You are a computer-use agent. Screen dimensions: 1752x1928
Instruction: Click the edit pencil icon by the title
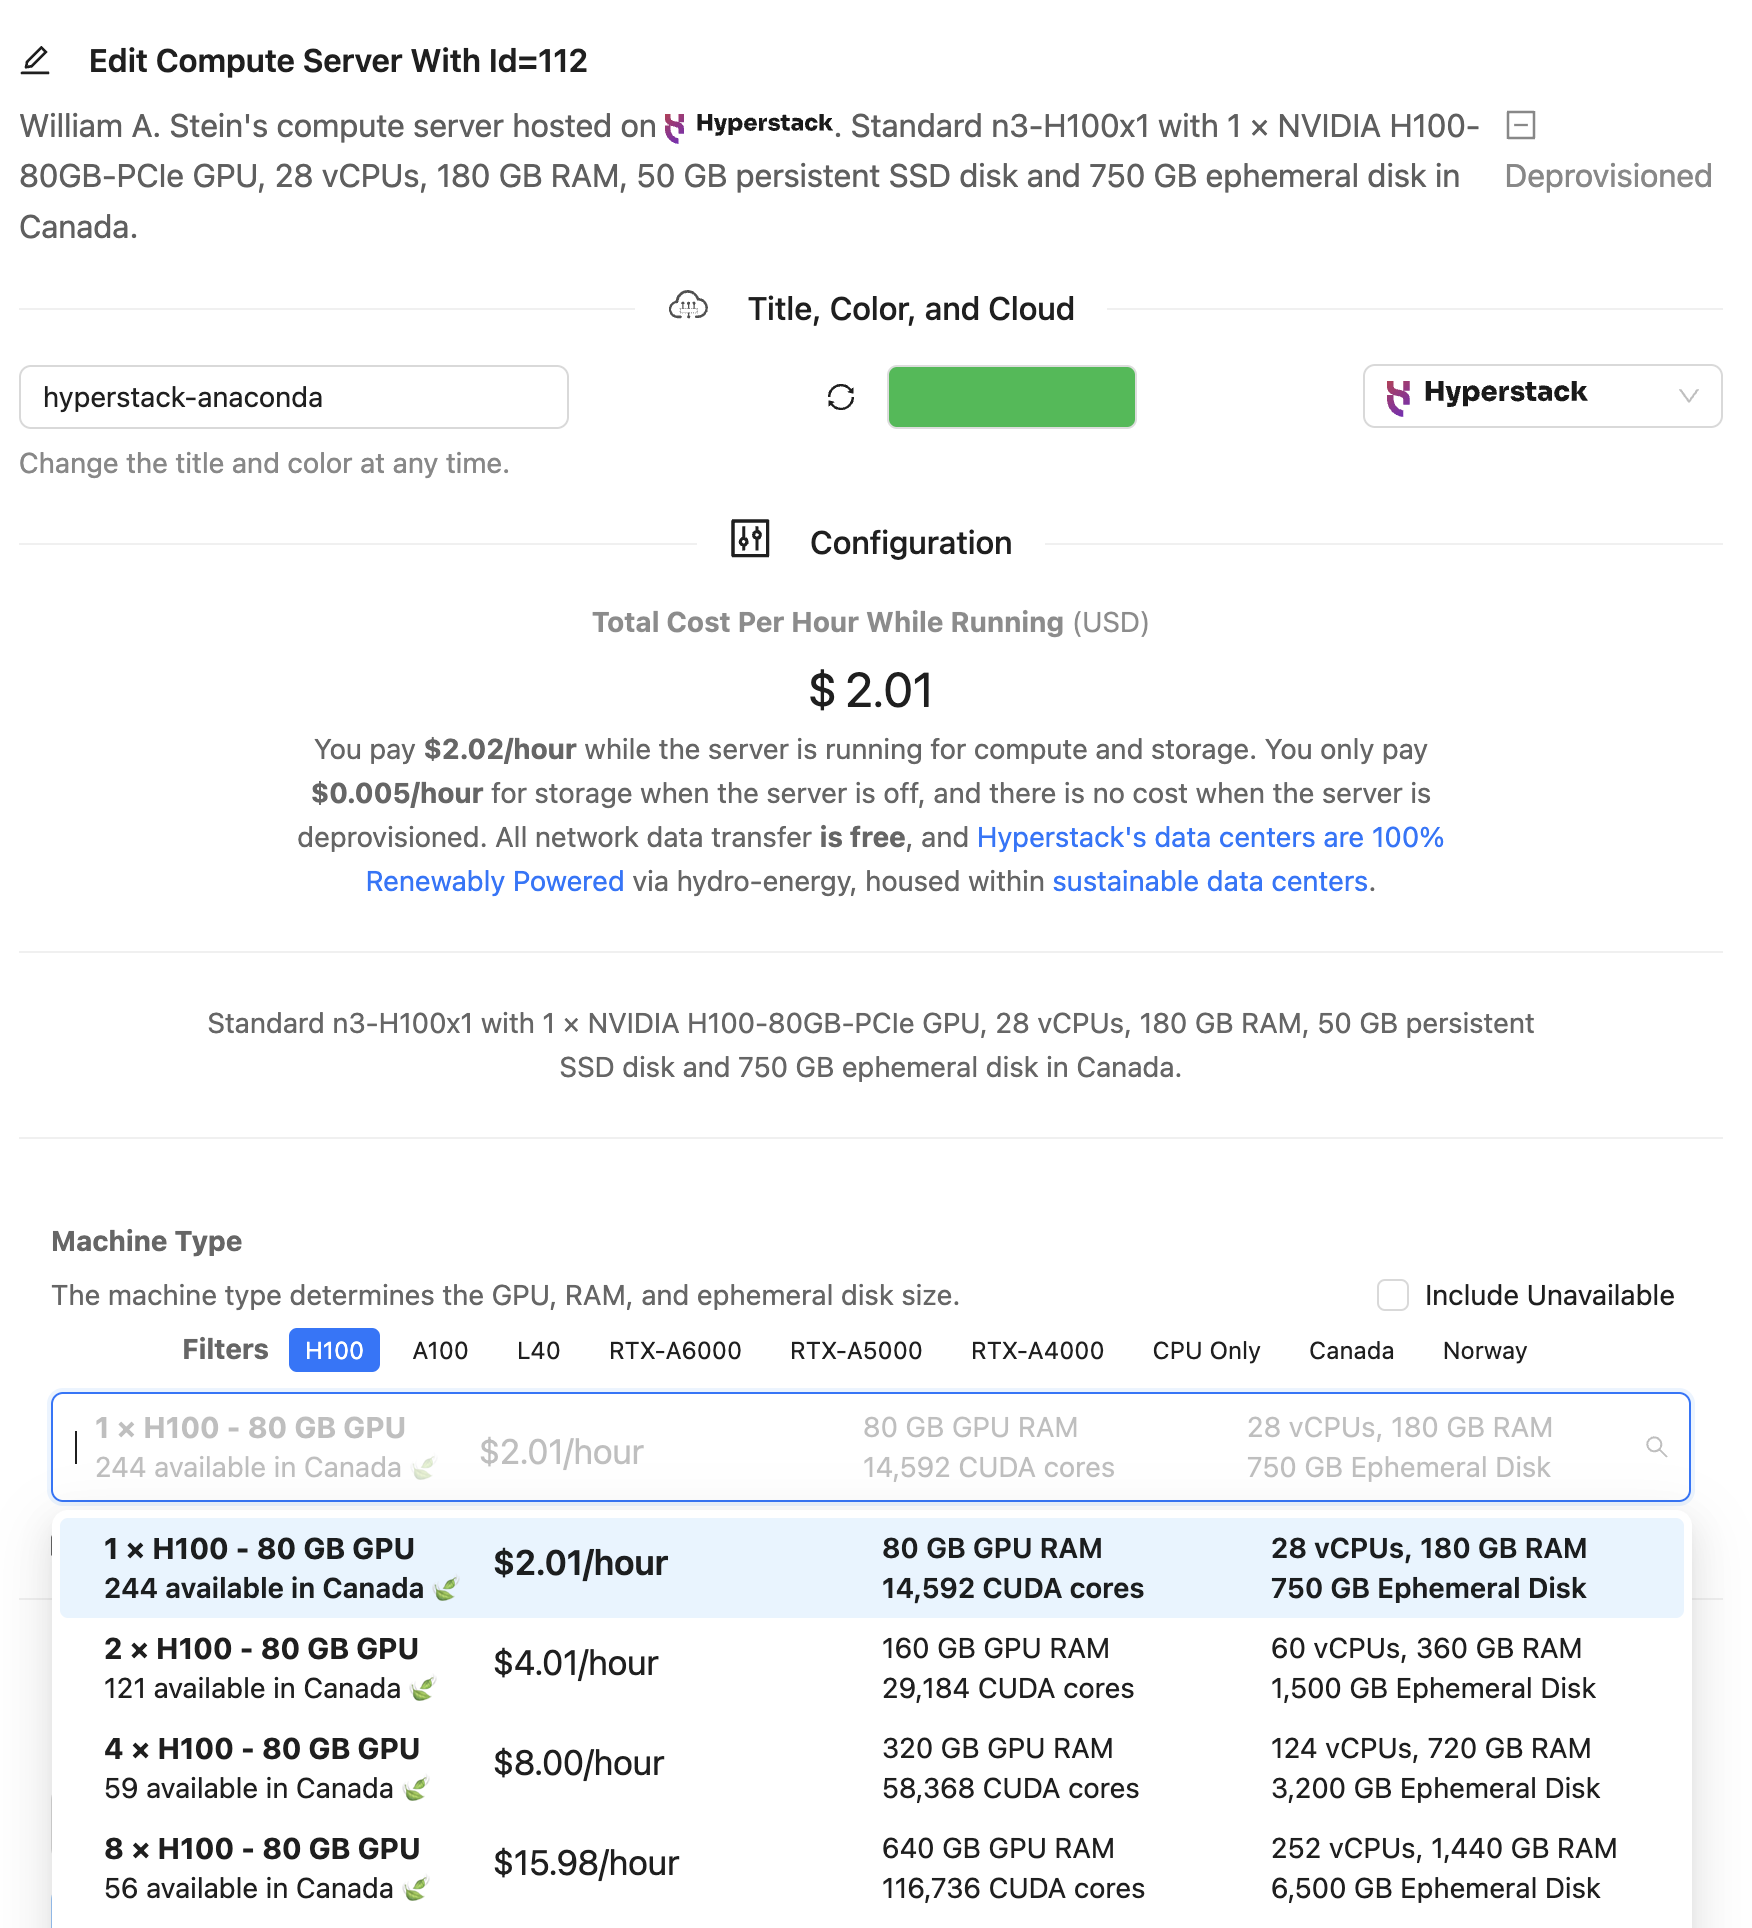tap(35, 61)
